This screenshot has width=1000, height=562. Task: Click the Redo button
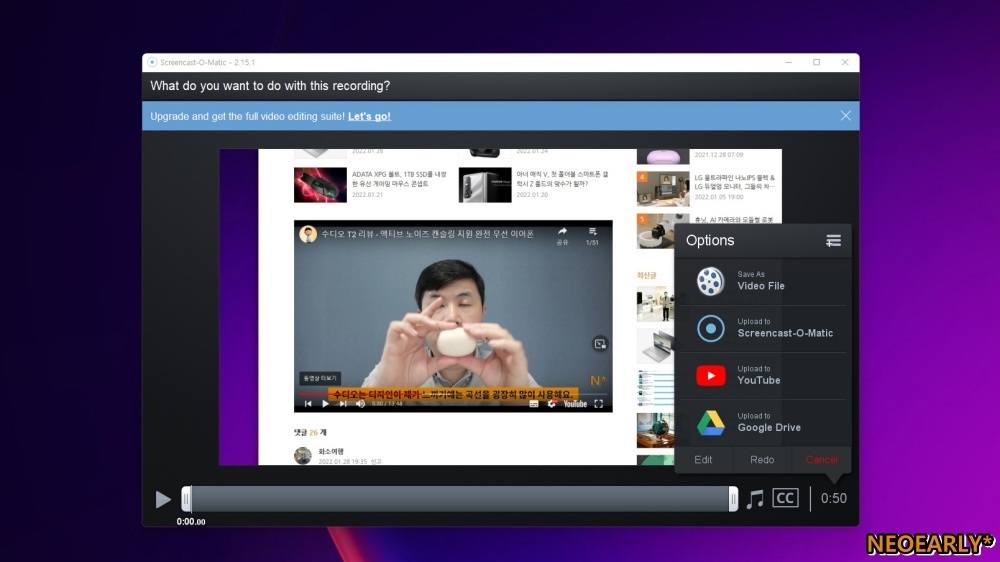pyautogui.click(x=761, y=459)
